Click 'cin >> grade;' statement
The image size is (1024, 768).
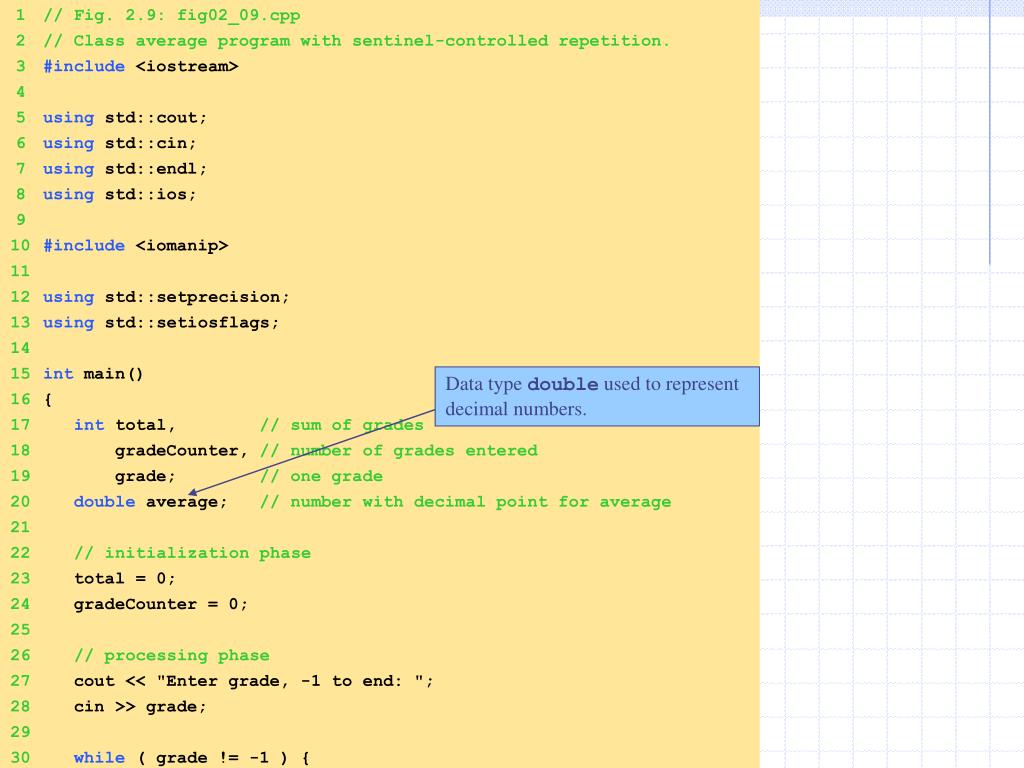[140, 707]
